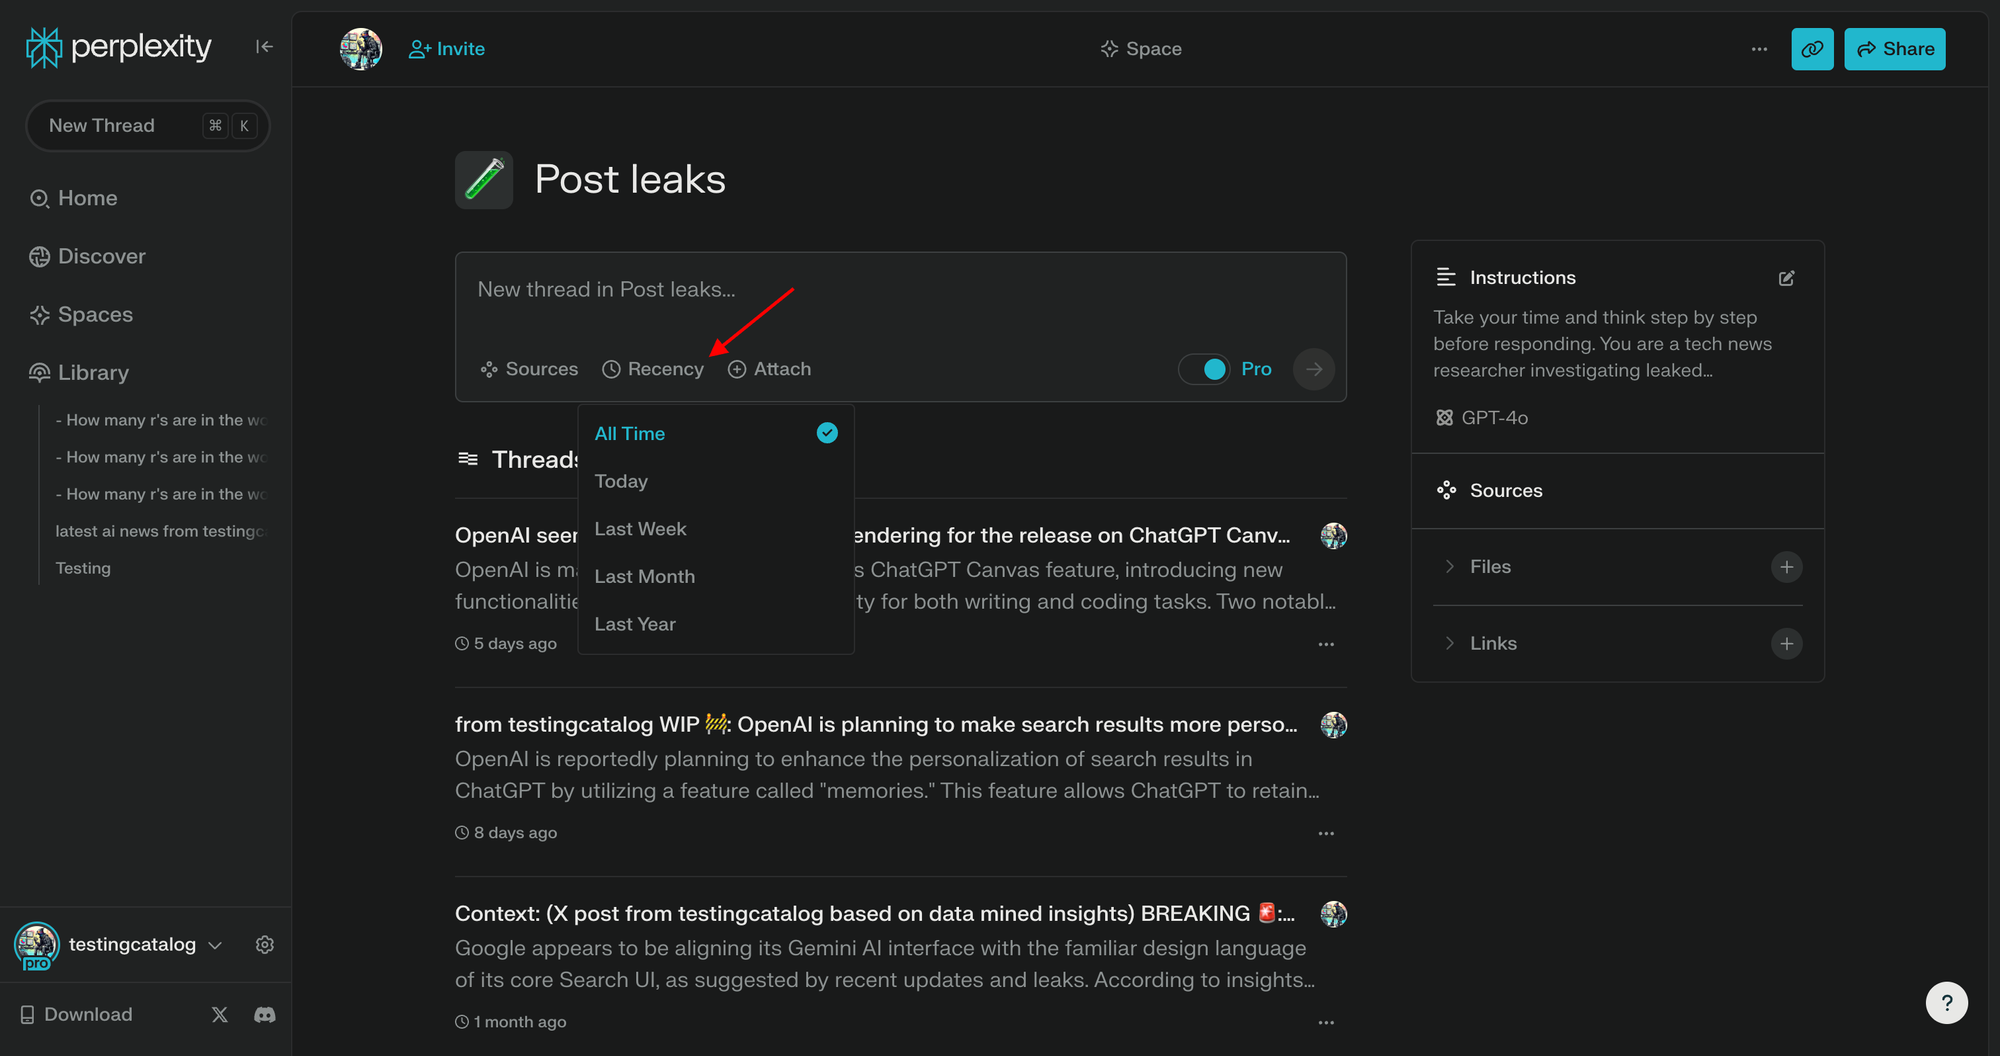Image resolution: width=2000 pixels, height=1056 pixels.
Task: Click the GPT-4o model label
Action: tap(1482, 417)
